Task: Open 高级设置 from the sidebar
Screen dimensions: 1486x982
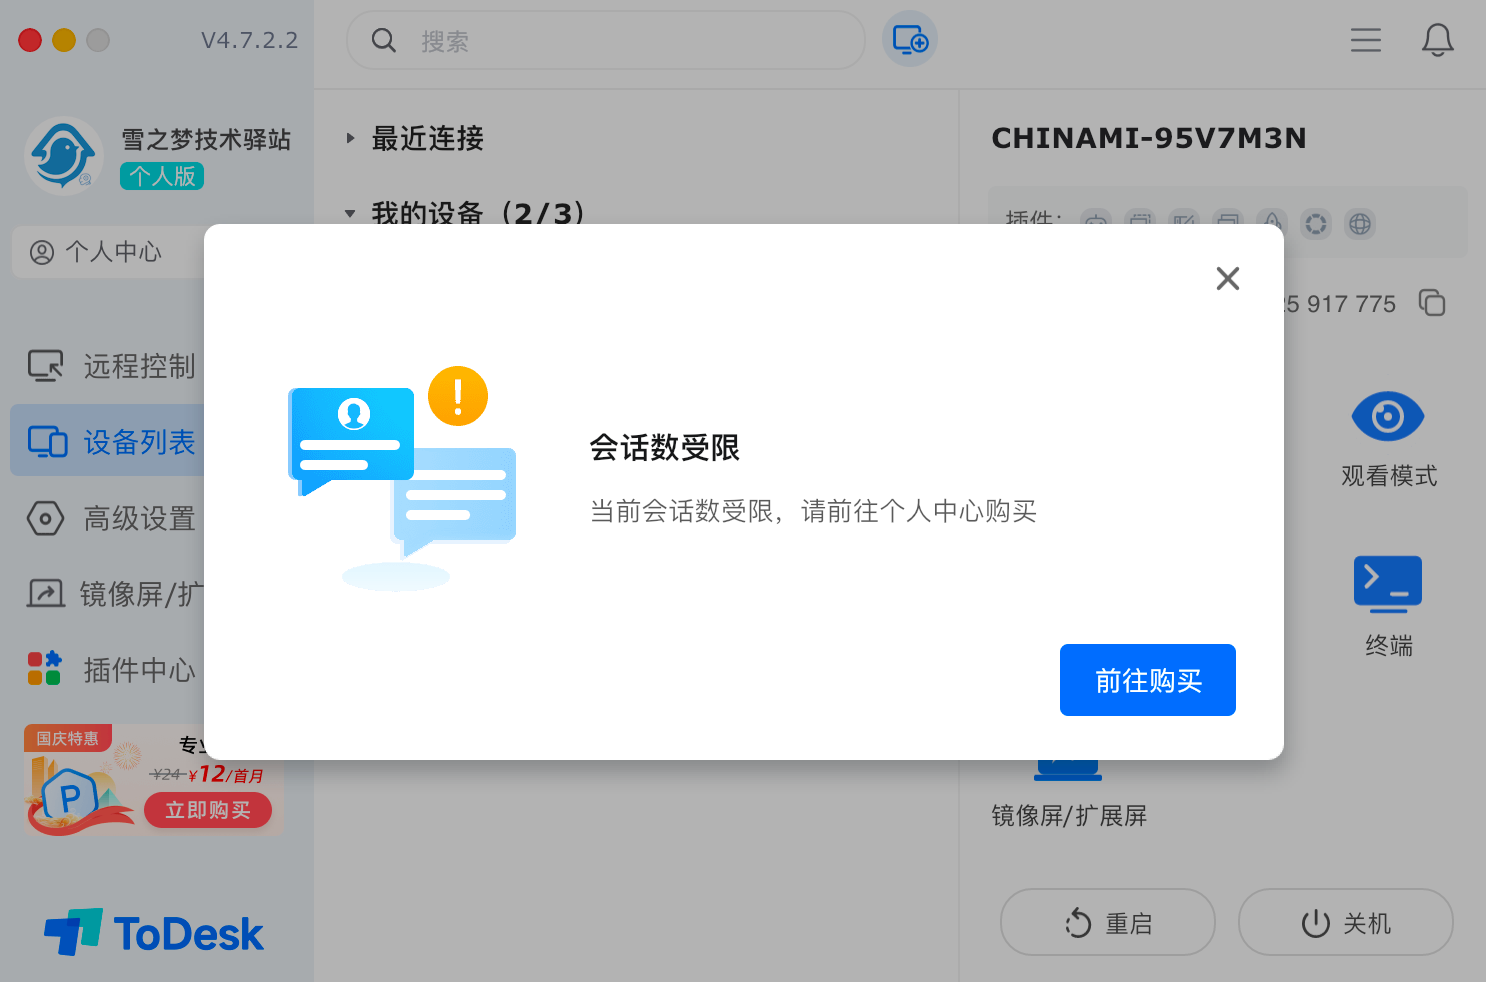Action: 112,518
